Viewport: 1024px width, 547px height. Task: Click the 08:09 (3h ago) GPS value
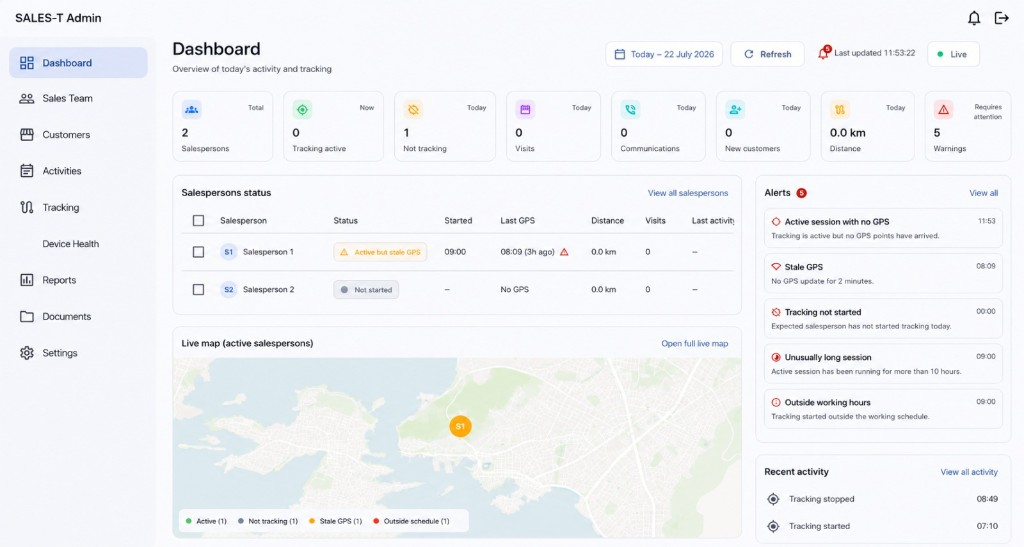point(528,252)
